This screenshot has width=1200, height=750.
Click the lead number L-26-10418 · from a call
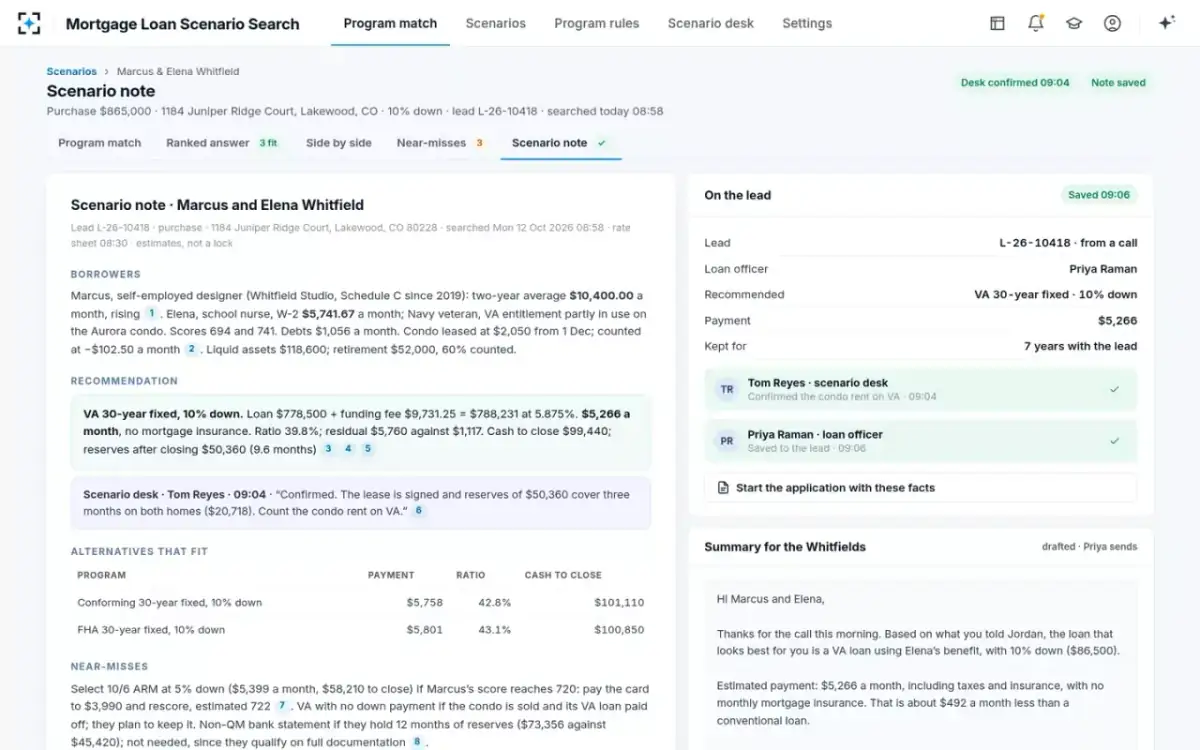(x=1068, y=243)
